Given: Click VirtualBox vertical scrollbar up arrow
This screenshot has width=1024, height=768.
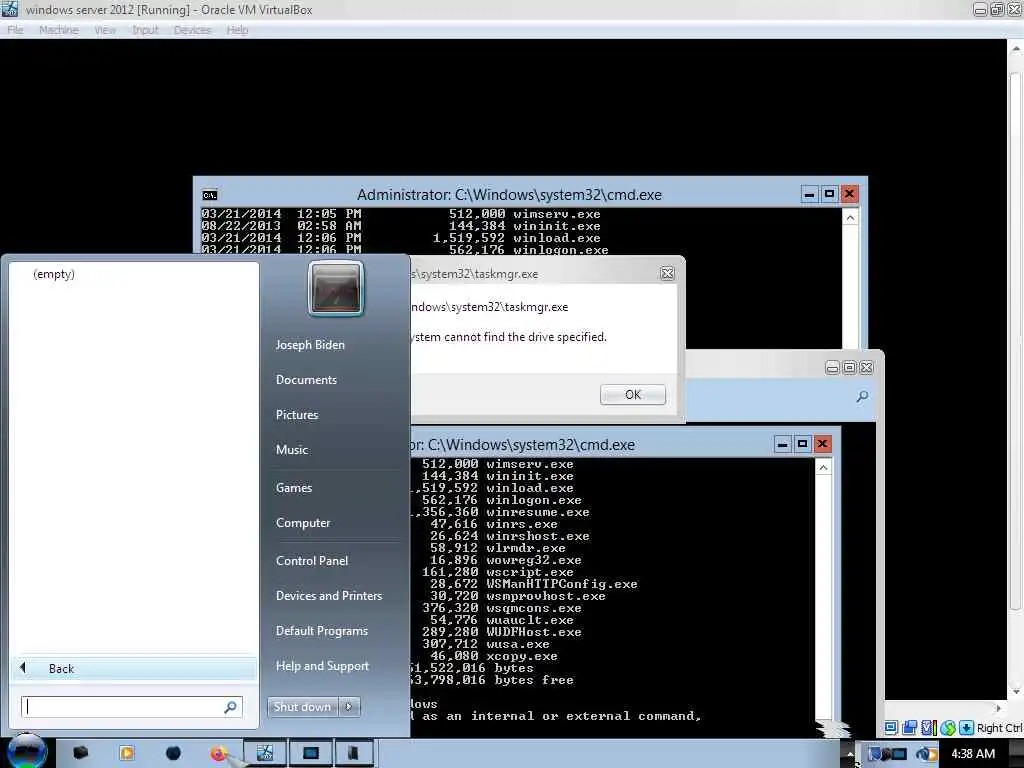Looking at the screenshot, I should coord(1016,49).
